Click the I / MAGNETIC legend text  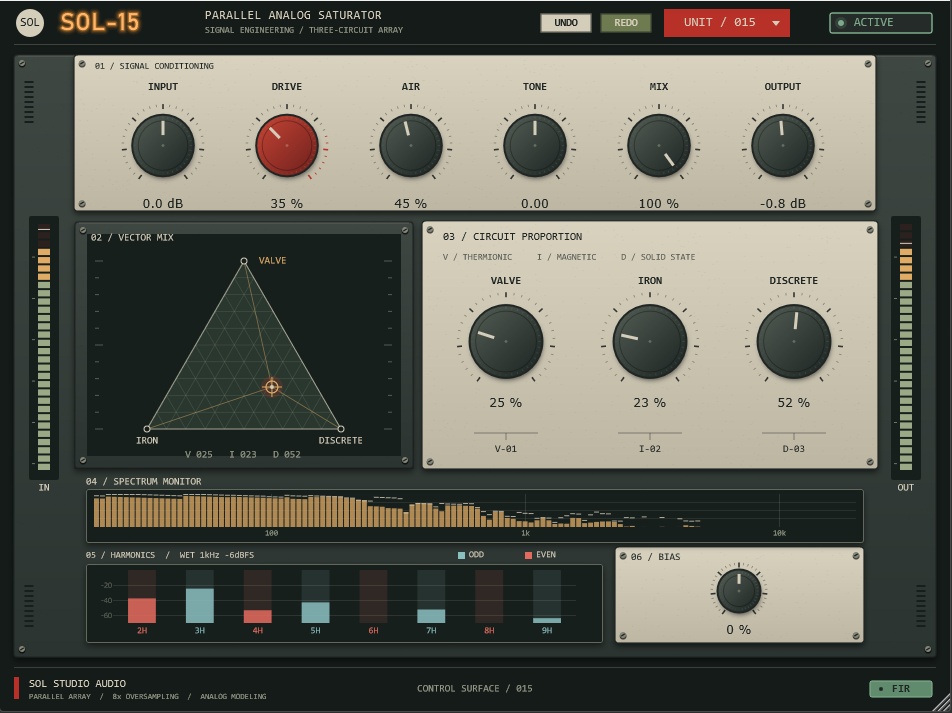pos(566,258)
